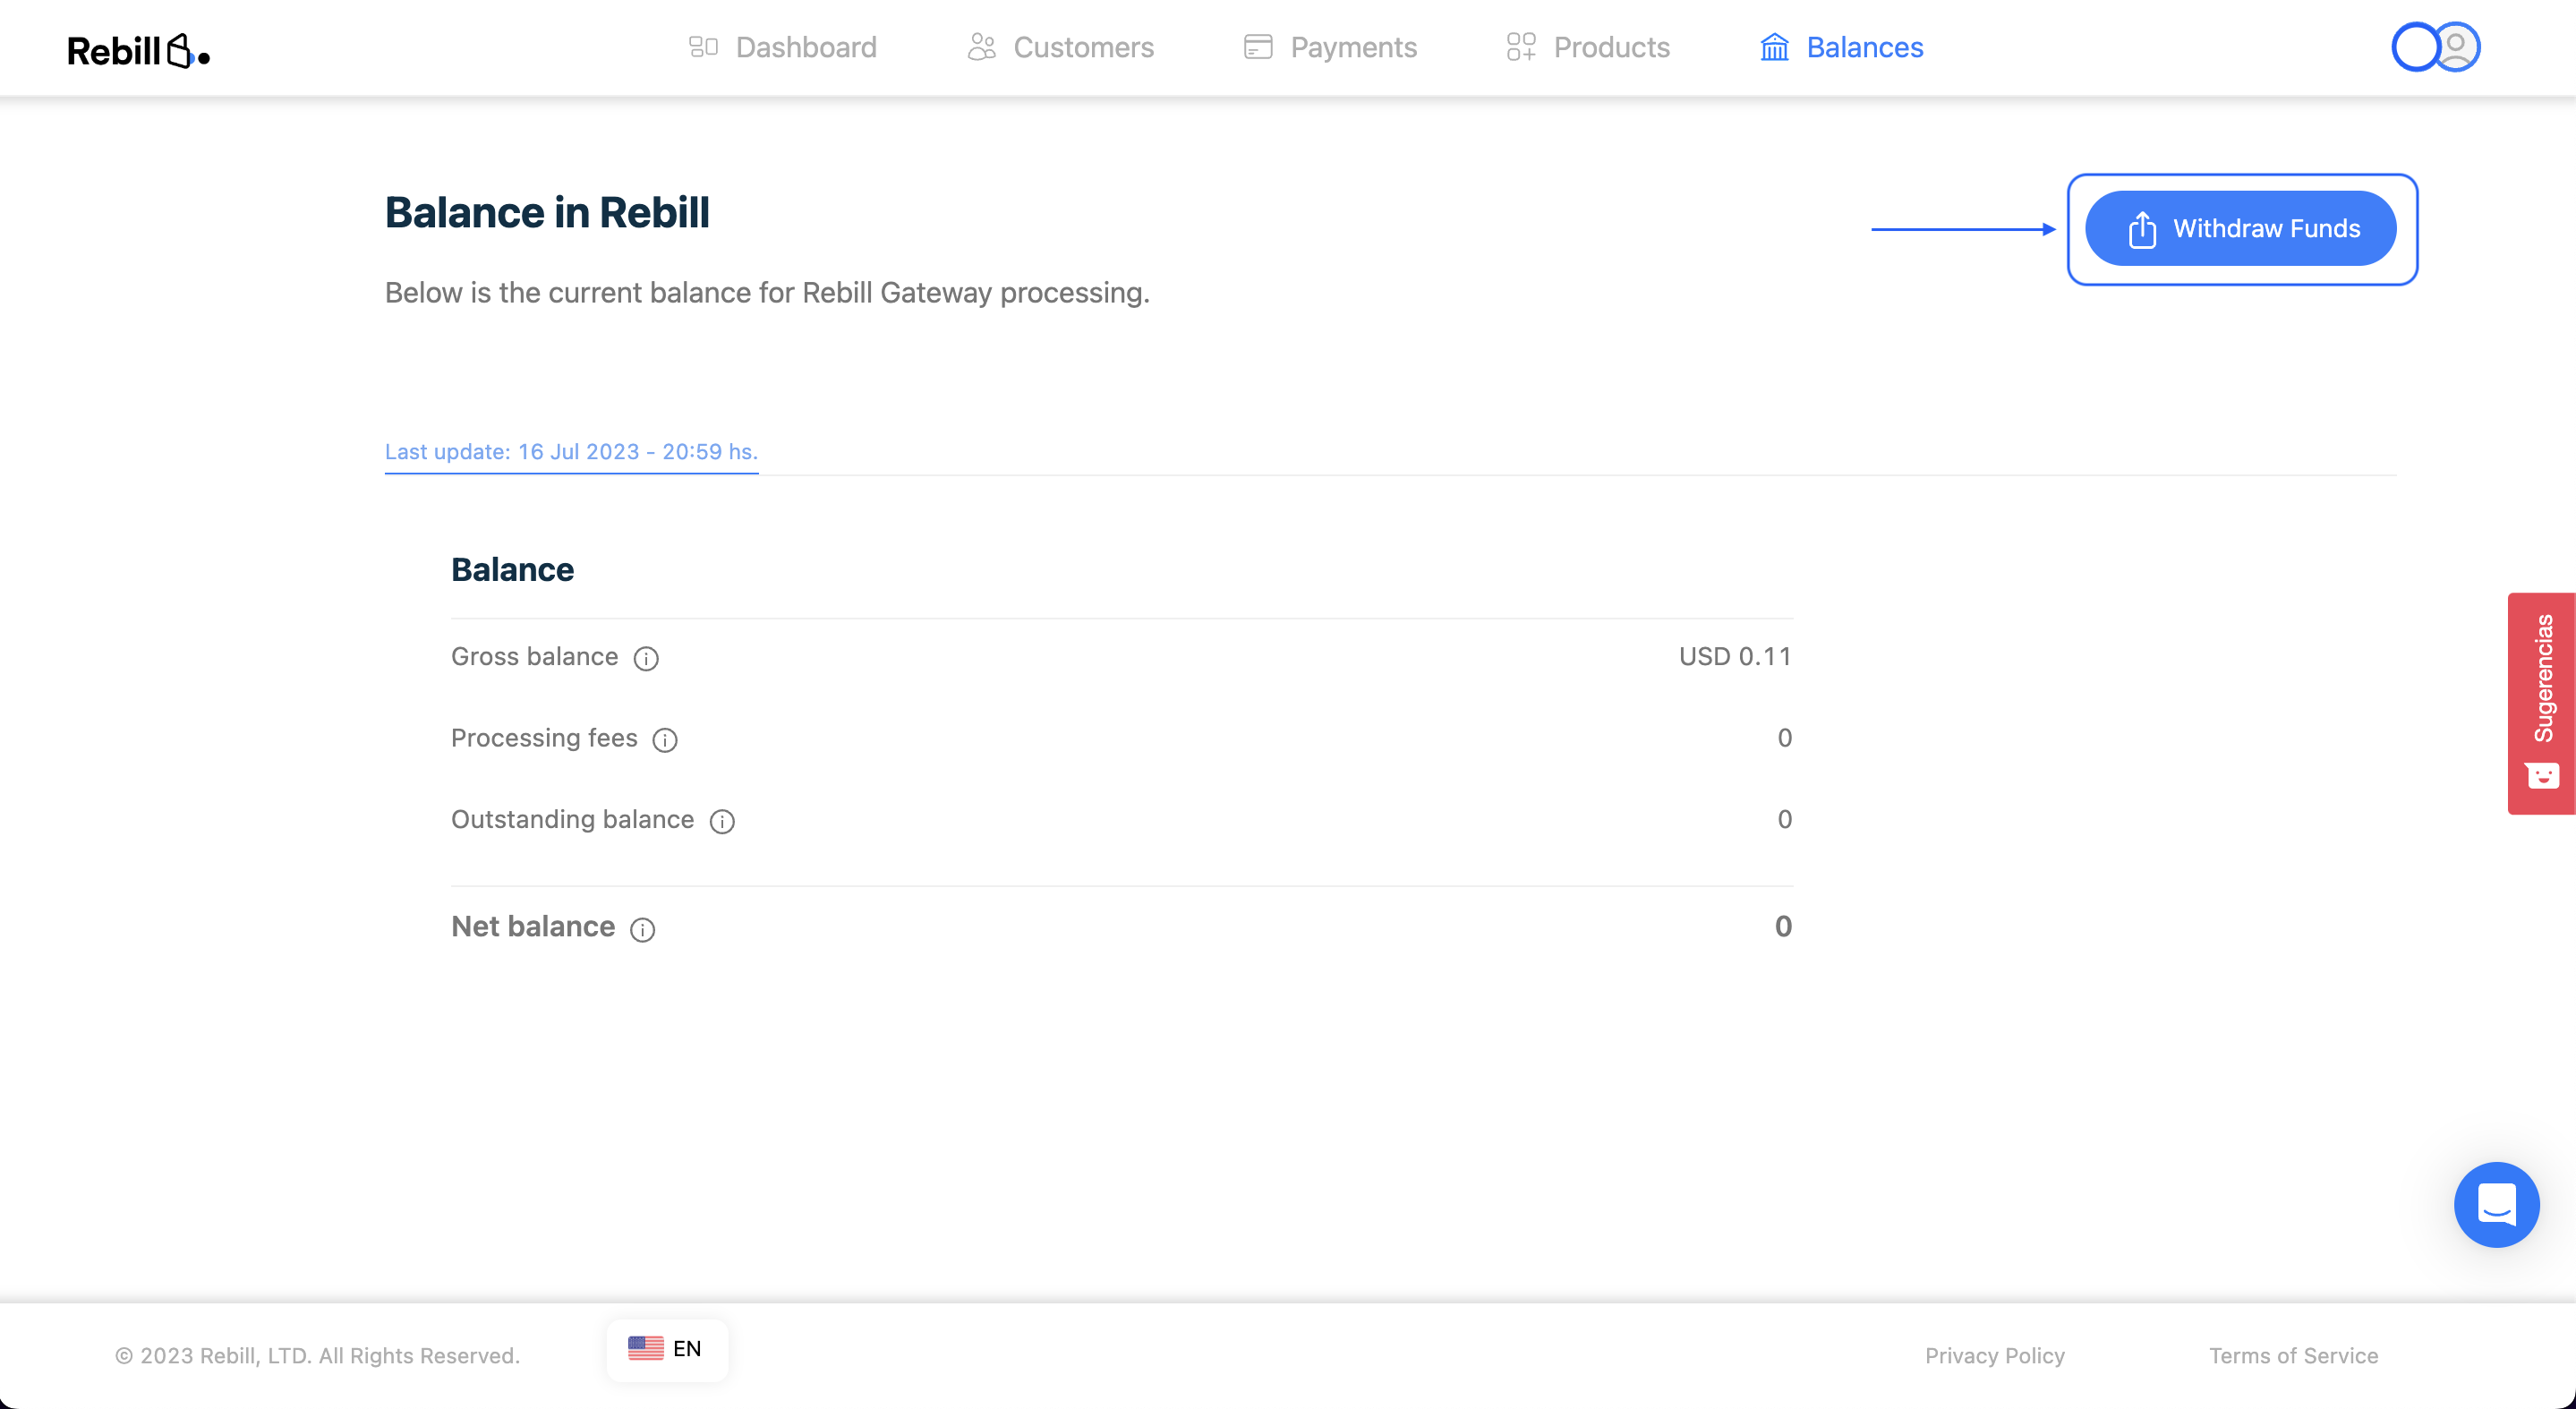Click the Customers people icon

(981, 47)
